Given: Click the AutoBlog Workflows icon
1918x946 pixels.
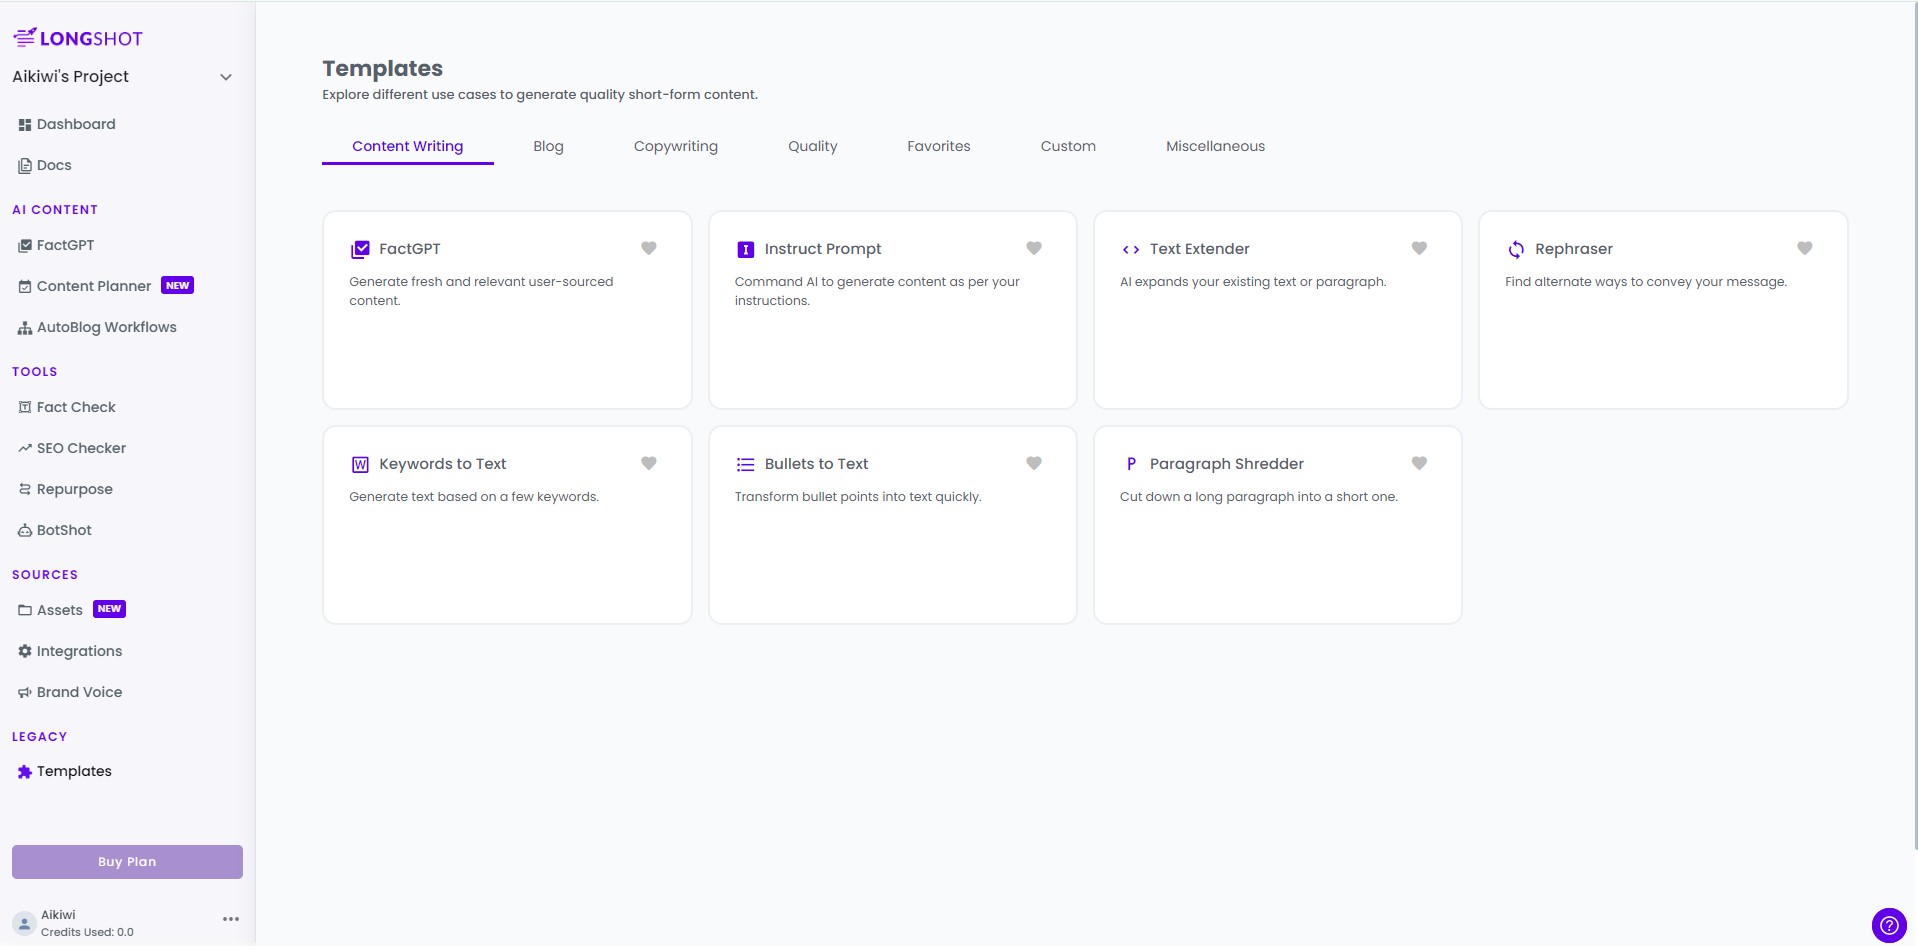Looking at the screenshot, I should [x=25, y=328].
